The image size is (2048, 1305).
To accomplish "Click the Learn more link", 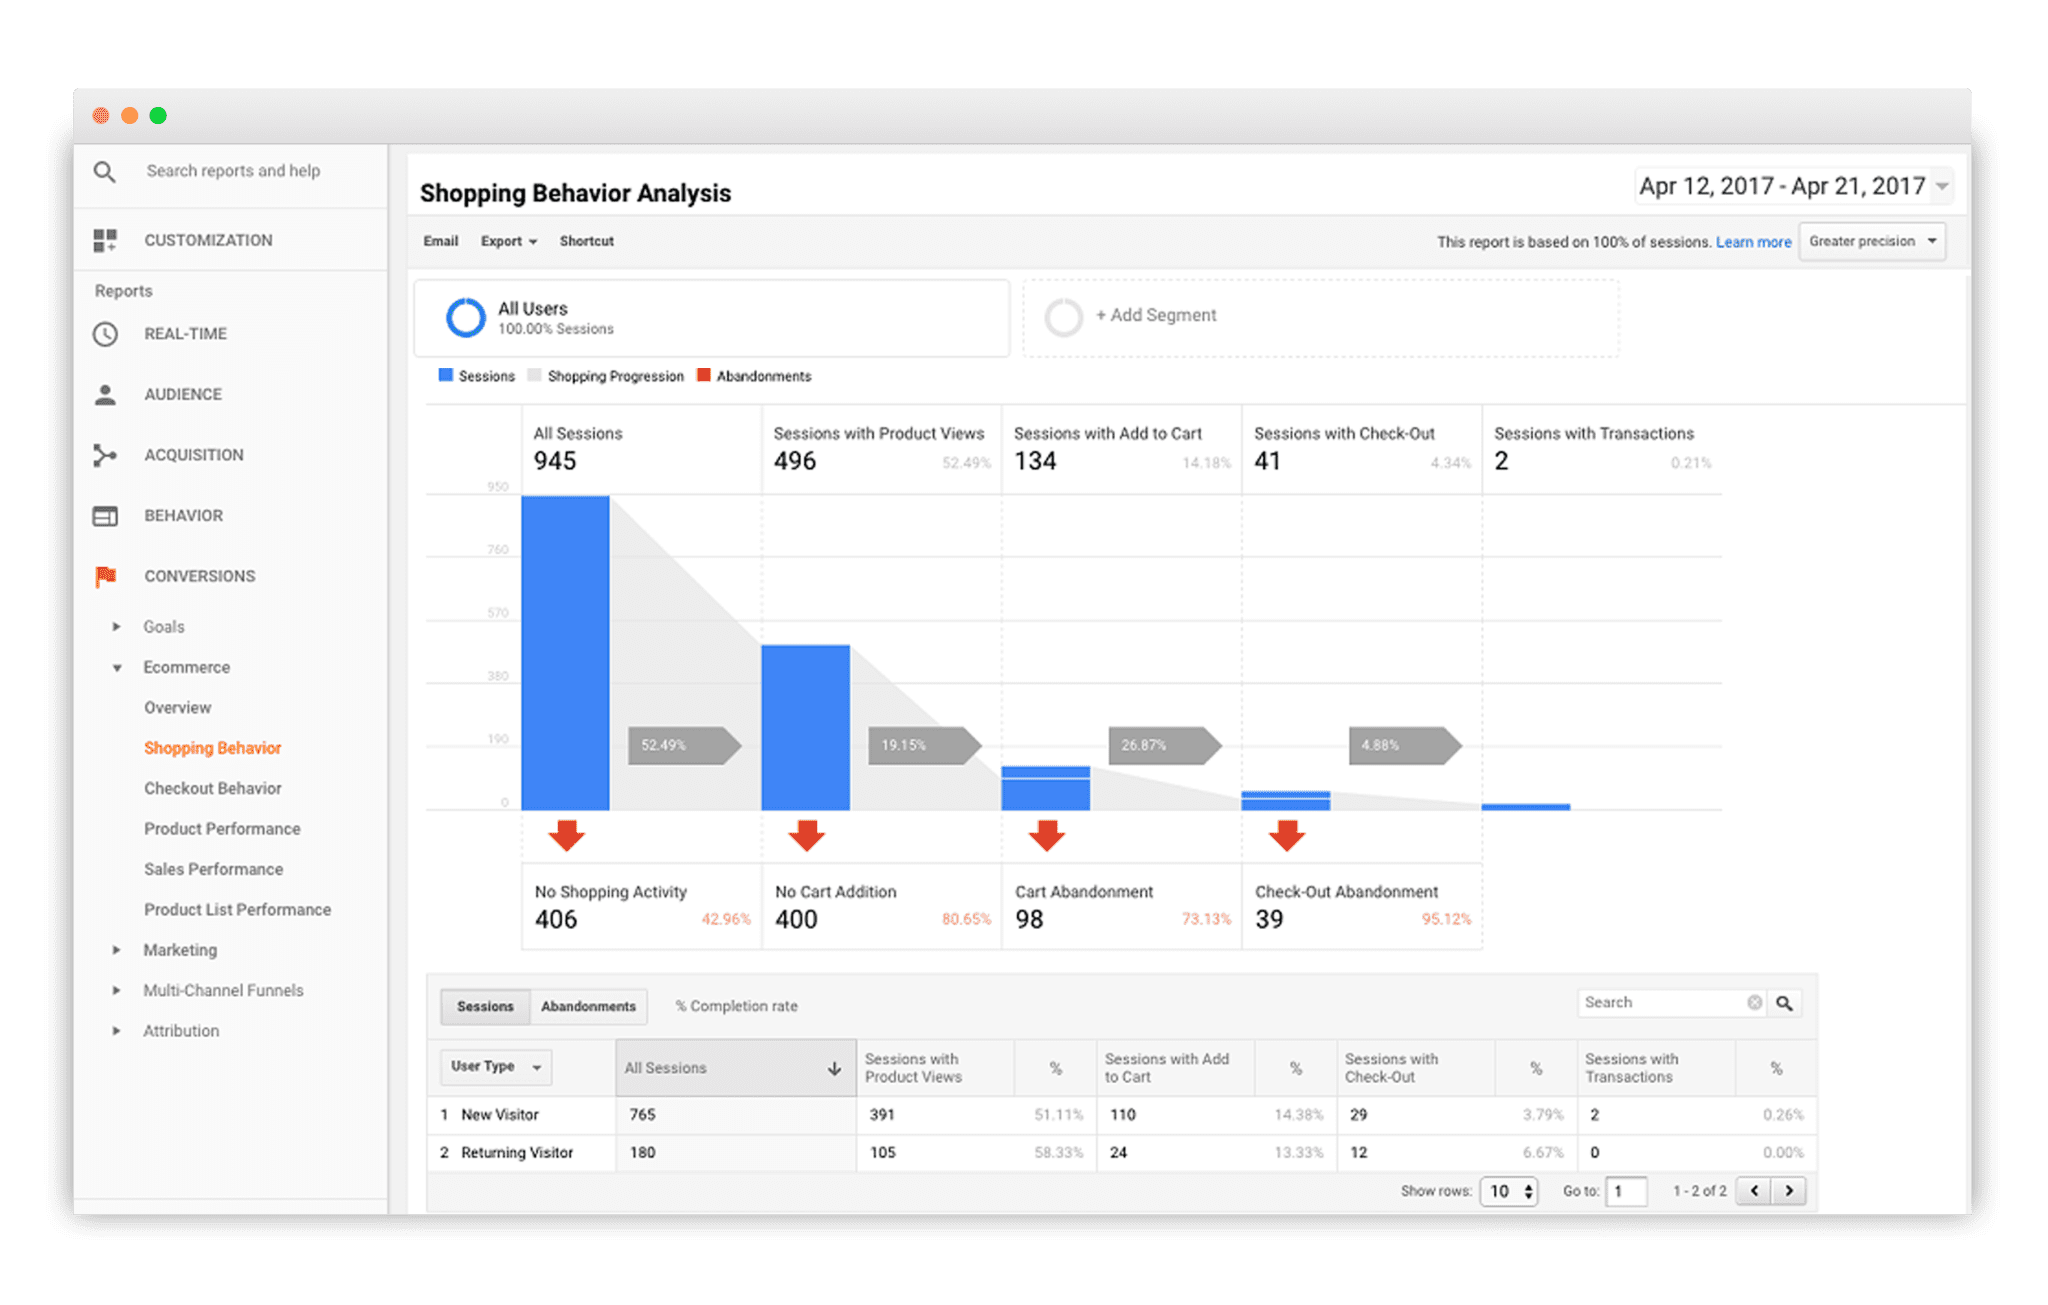I will pos(1753,241).
